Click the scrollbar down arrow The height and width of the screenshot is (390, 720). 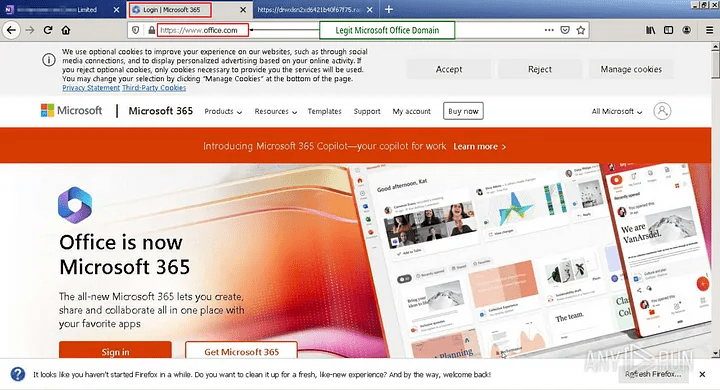point(715,354)
